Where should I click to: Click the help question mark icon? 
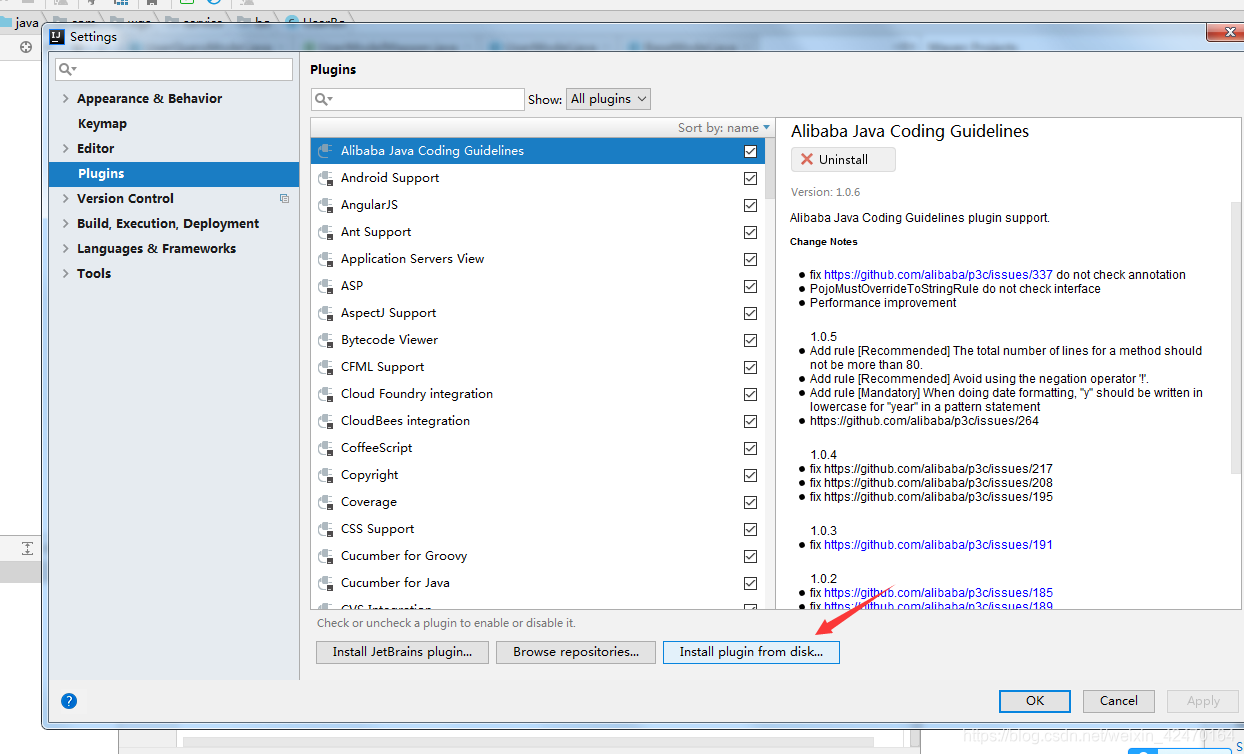pyautogui.click(x=69, y=701)
